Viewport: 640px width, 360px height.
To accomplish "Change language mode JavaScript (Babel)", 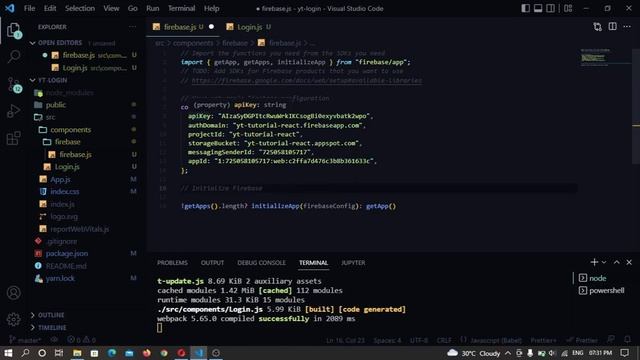I will (x=496, y=340).
